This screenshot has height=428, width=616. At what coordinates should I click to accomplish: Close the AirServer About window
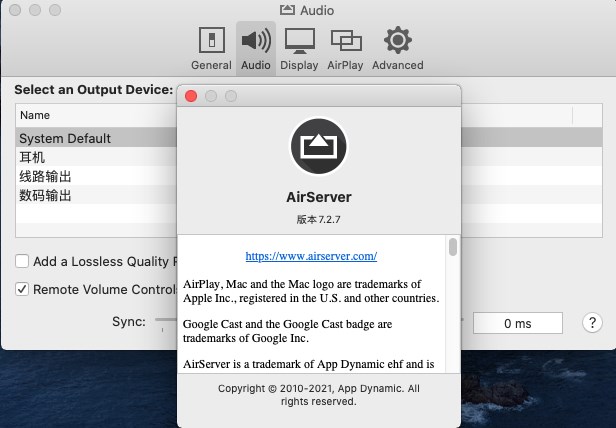pos(190,96)
